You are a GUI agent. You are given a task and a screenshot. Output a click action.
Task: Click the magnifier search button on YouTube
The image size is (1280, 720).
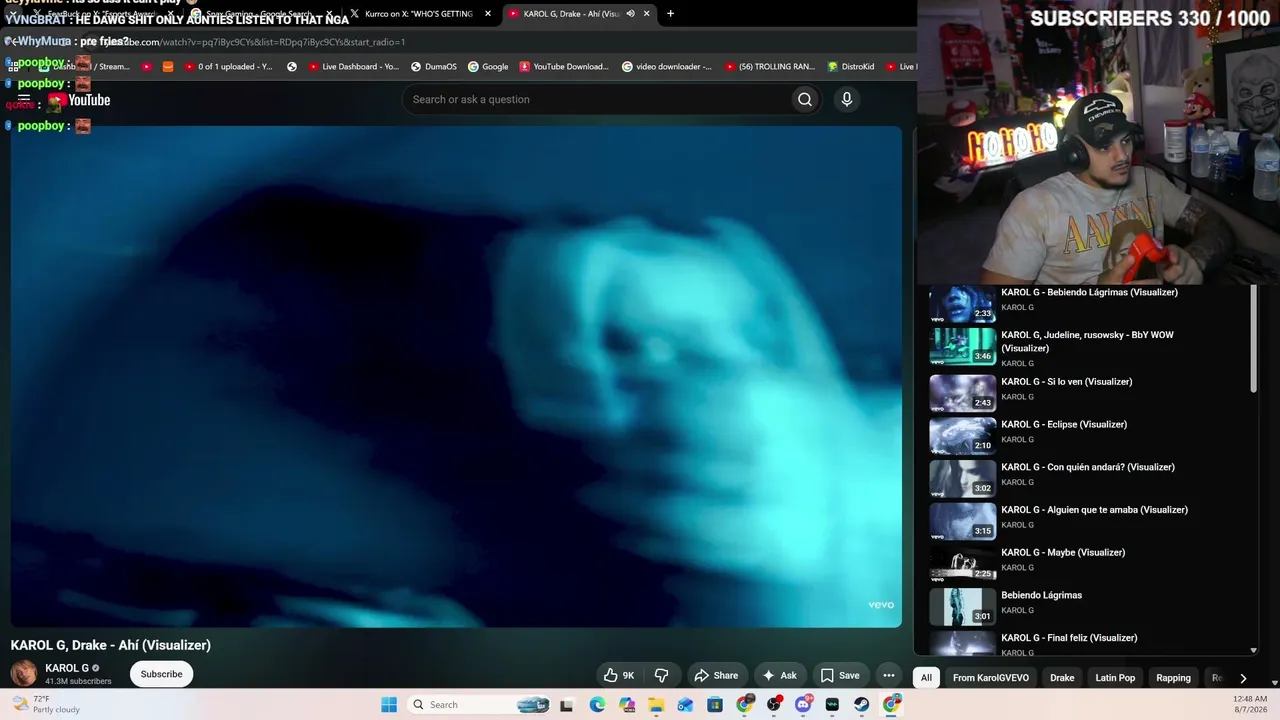tap(805, 99)
